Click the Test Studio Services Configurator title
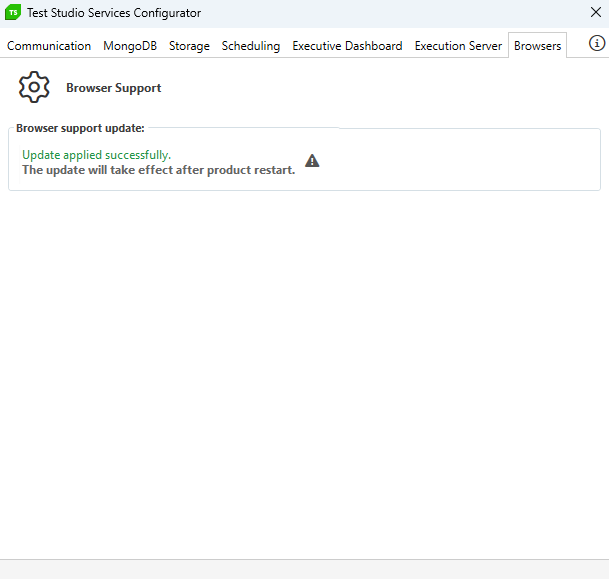The width and height of the screenshot is (609, 579). pos(114,13)
